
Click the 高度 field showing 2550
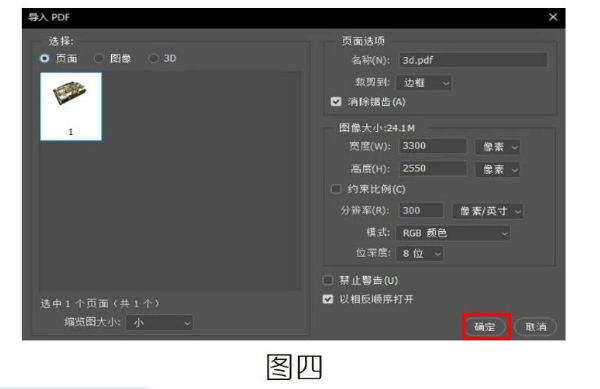point(433,168)
